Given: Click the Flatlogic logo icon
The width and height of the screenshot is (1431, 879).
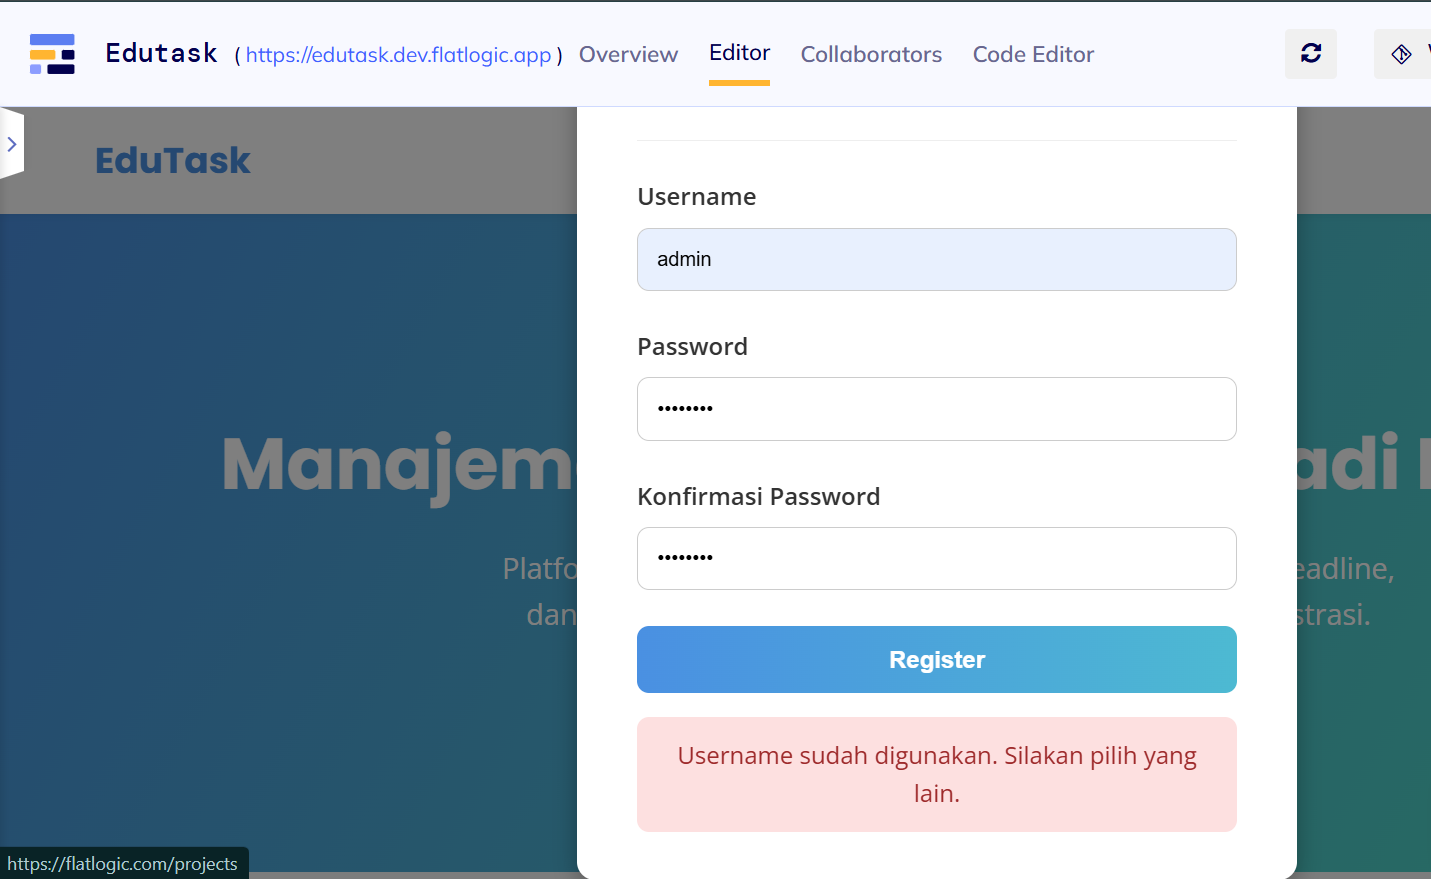Looking at the screenshot, I should [x=52, y=54].
